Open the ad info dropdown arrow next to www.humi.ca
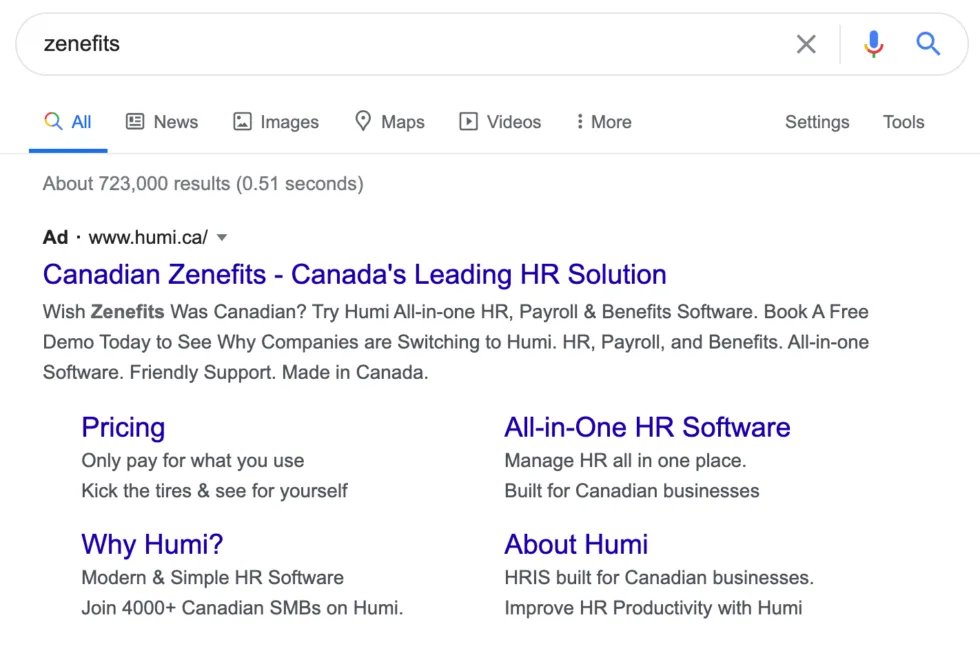980x653 pixels. (x=221, y=238)
